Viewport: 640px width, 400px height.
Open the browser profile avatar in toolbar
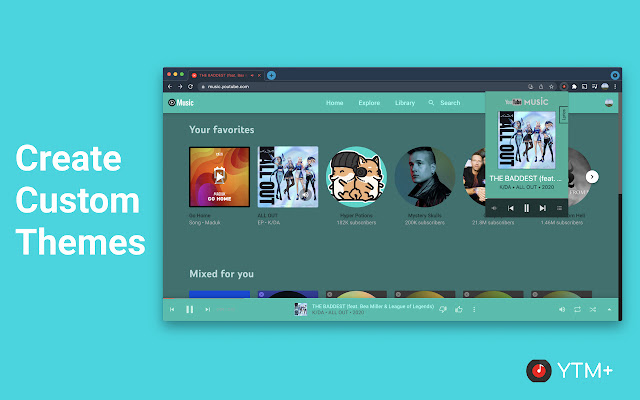click(605, 87)
